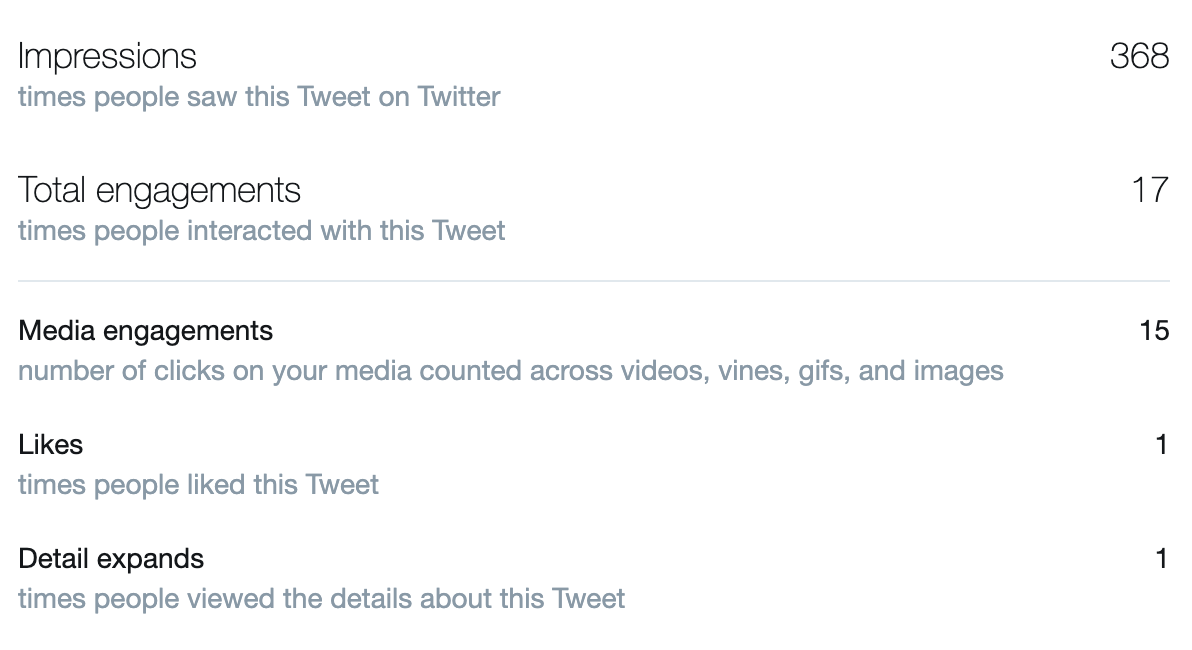
Task: Click "times people interacted with this Tweet" text
Action: 261,231
